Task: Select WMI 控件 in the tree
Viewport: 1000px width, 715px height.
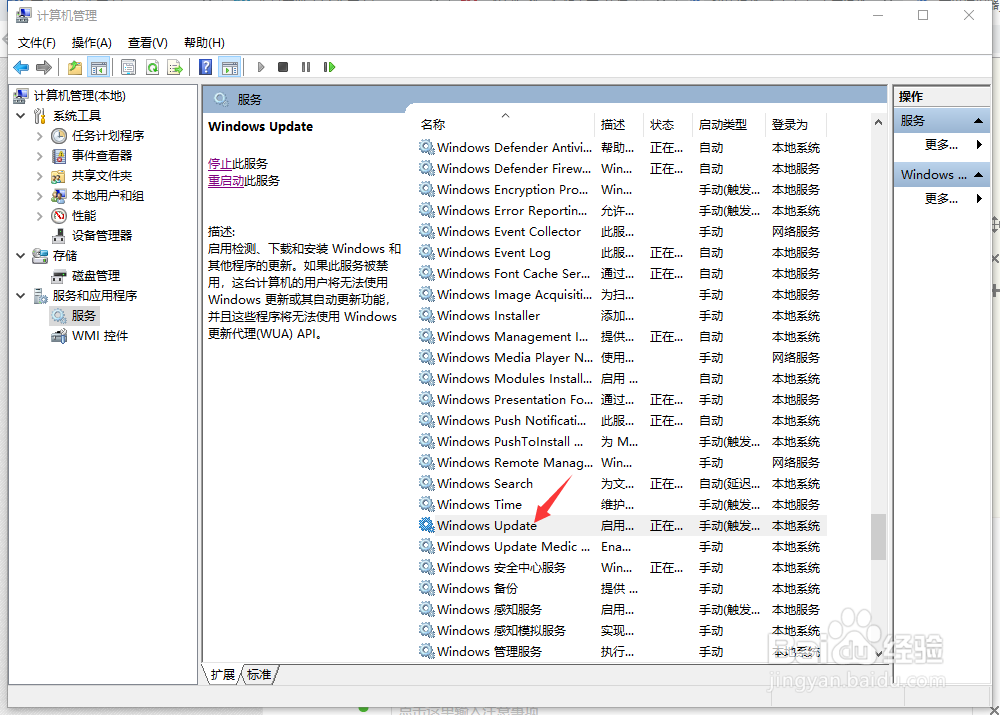Action: click(x=99, y=335)
